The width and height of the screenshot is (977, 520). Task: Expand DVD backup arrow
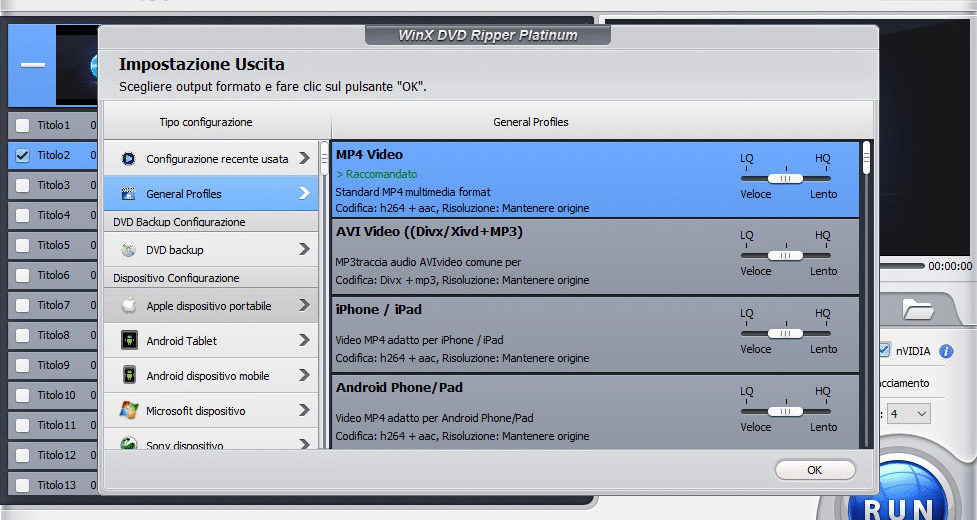click(x=304, y=249)
